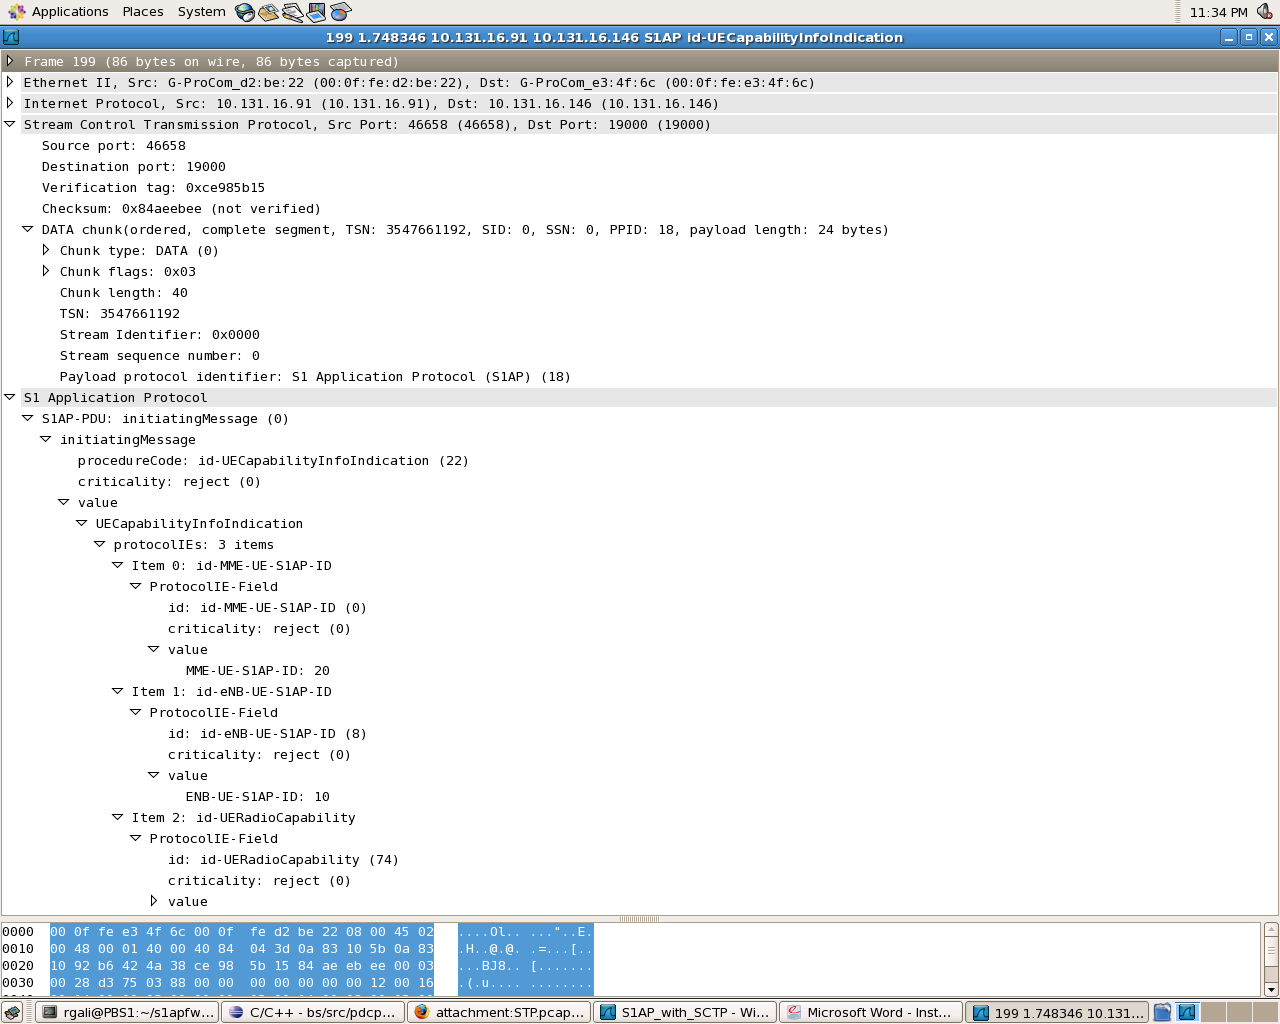
Task: Click the show desktop icon in taskbar
Action: click(13, 1012)
